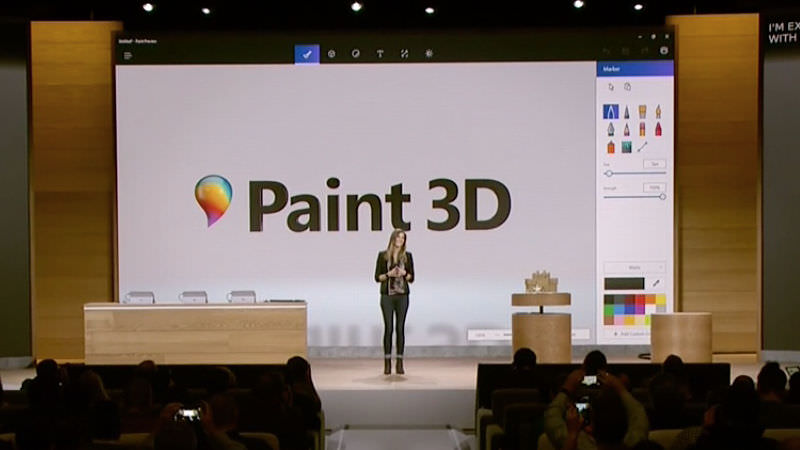Choose the selected Marker brush icon
This screenshot has height=450, width=800.
click(x=610, y=112)
